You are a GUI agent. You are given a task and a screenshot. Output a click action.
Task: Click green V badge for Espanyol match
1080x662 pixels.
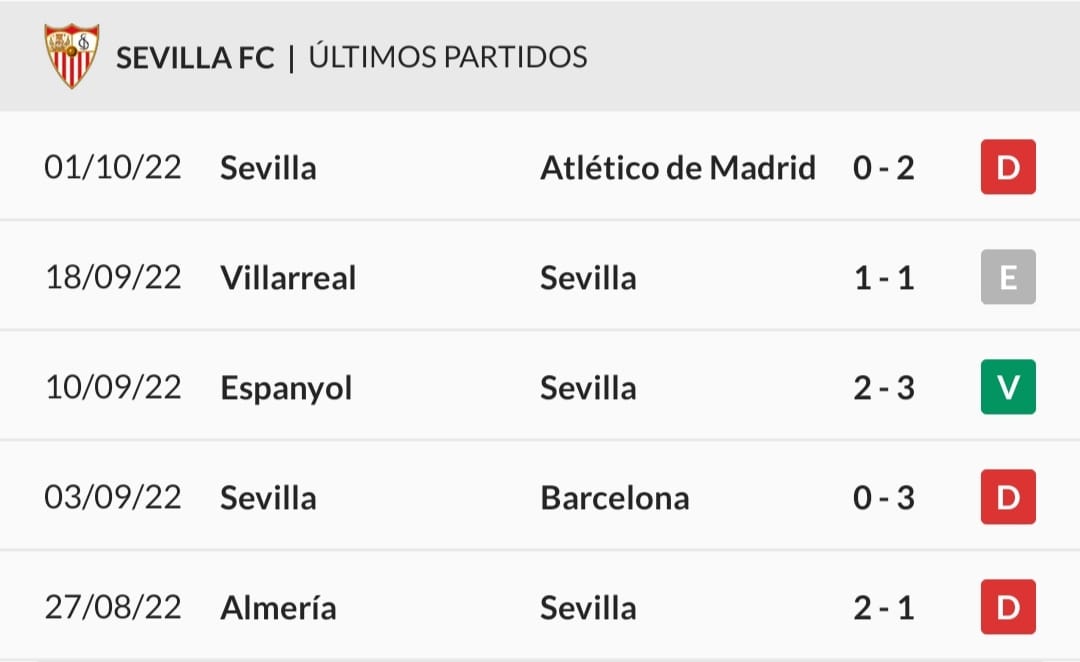tap(1008, 386)
